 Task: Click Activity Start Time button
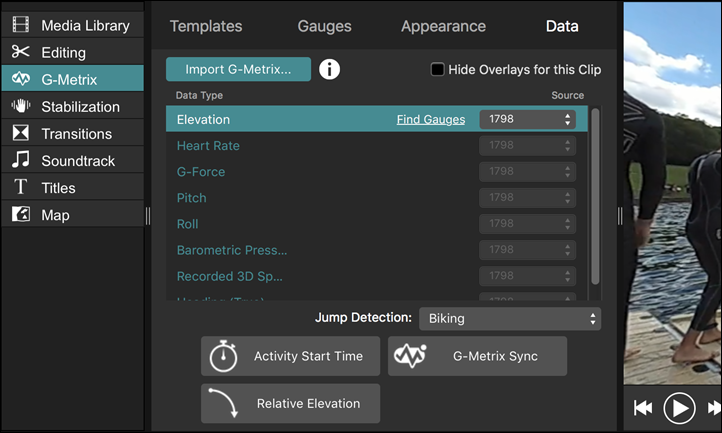coord(290,356)
